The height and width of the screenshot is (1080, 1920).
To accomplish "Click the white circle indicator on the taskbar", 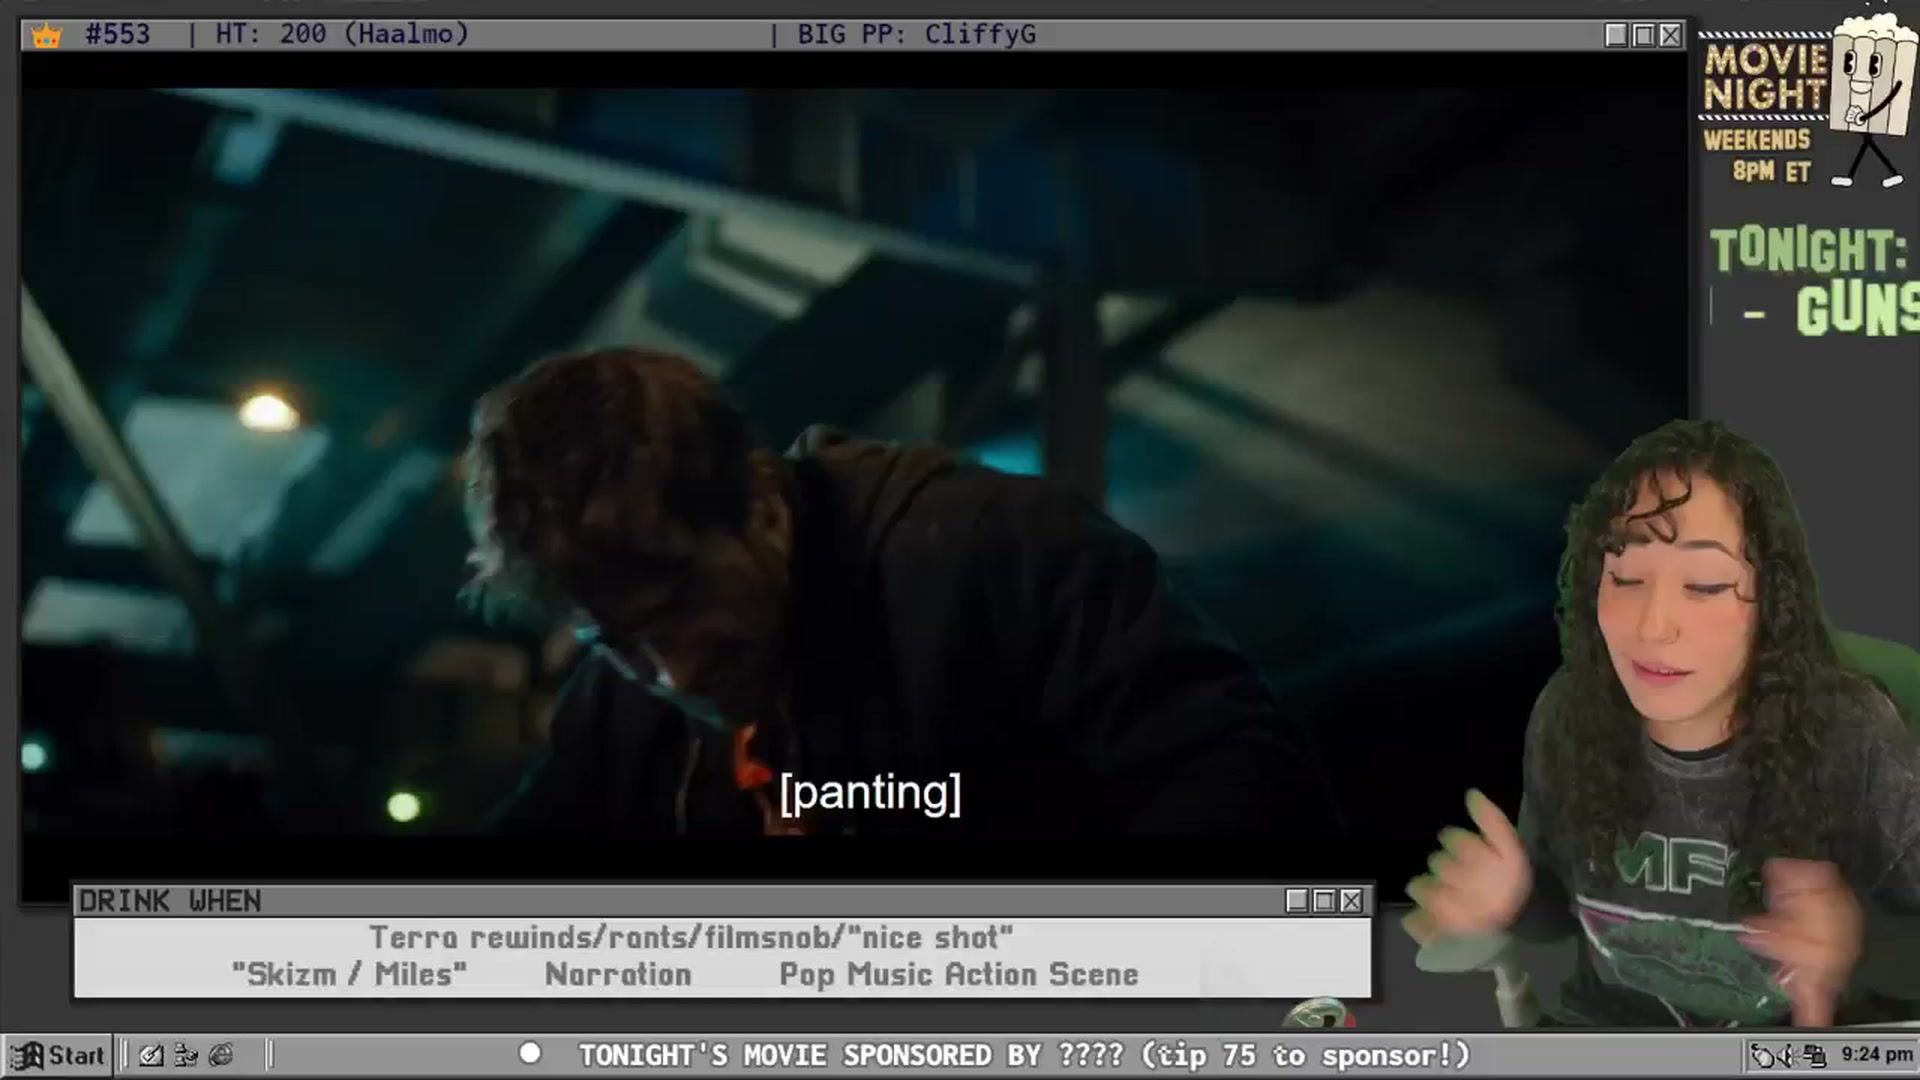I will pyautogui.click(x=530, y=1053).
